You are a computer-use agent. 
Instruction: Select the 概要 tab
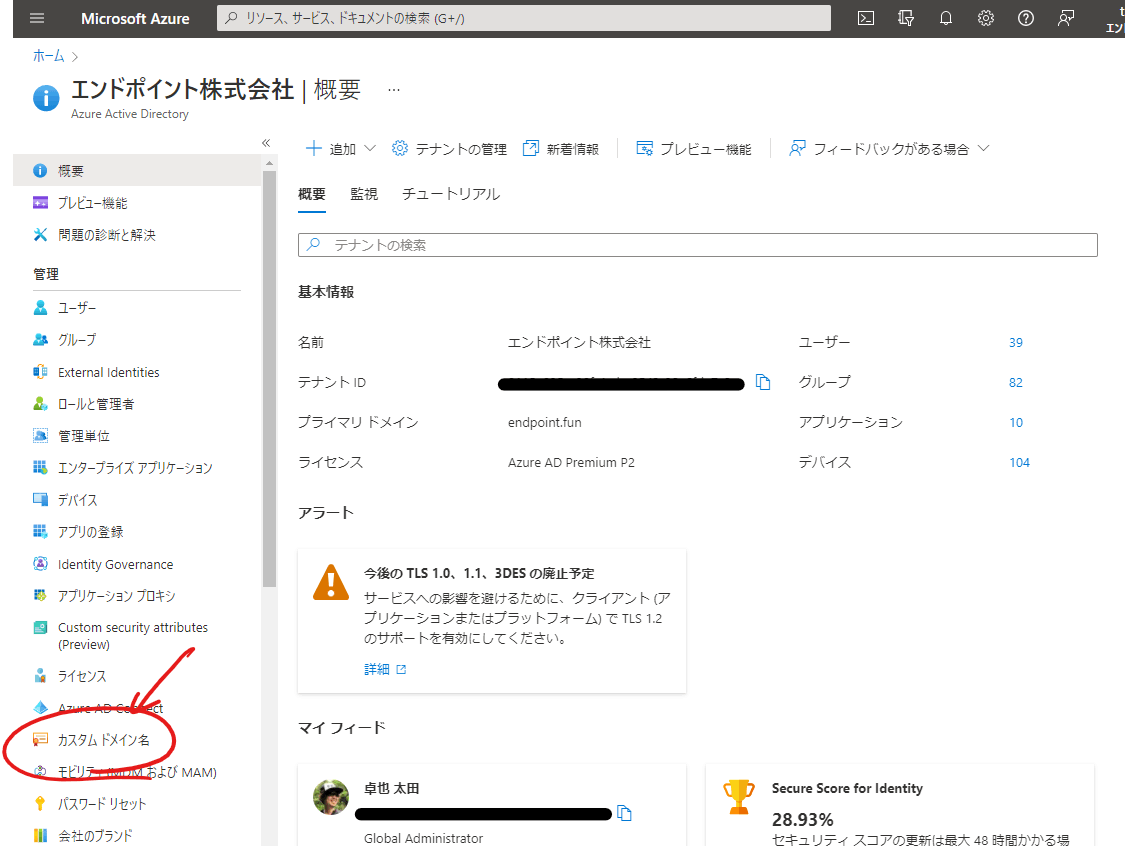(311, 194)
